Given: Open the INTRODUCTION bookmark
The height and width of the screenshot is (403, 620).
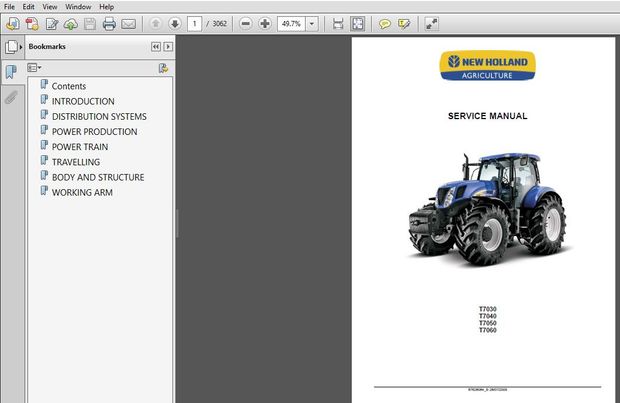Looking at the screenshot, I should [x=83, y=101].
